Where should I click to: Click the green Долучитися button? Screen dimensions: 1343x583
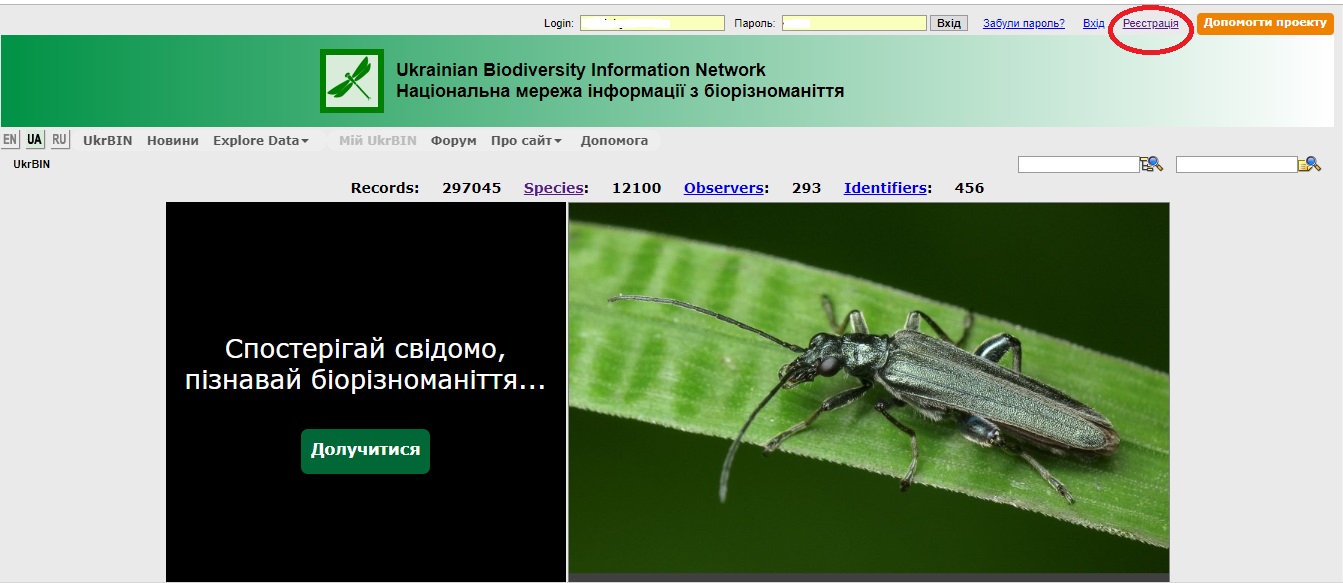tap(365, 451)
